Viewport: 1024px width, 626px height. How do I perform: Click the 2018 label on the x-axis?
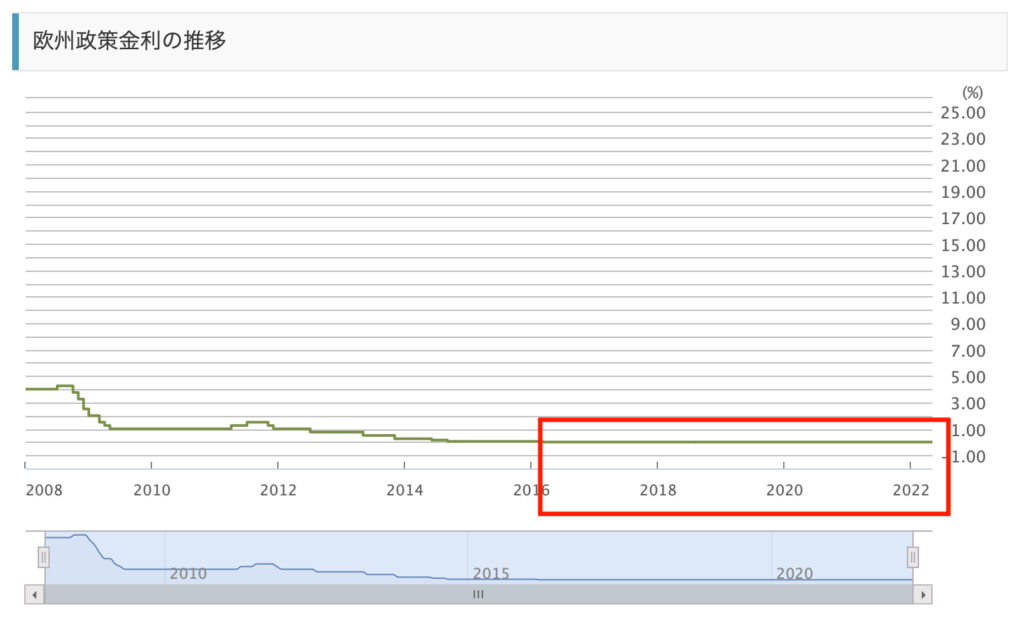click(x=657, y=491)
